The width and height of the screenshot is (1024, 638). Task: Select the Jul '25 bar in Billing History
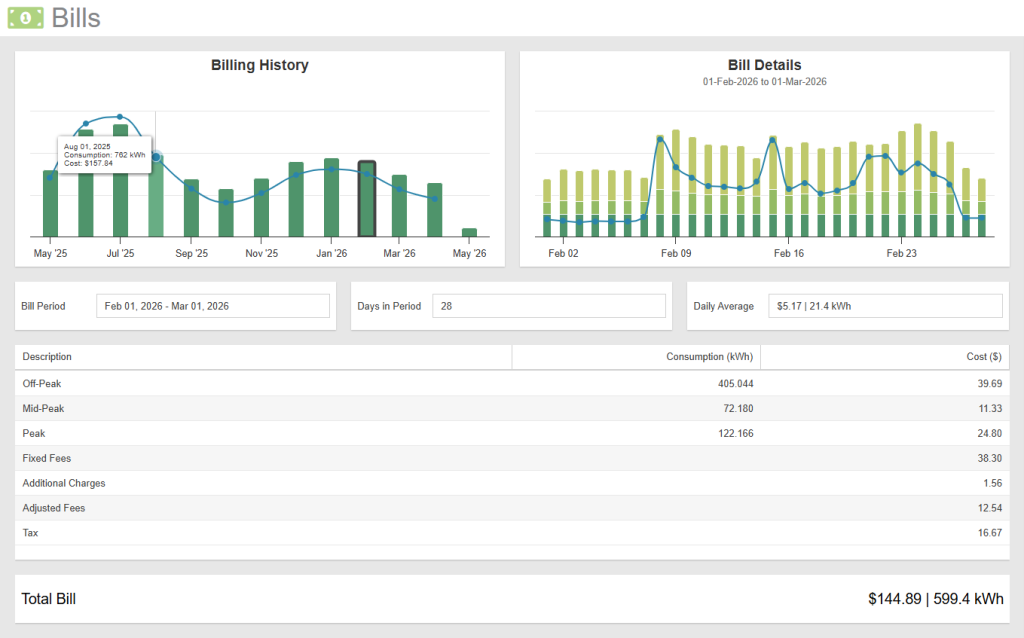(120, 180)
